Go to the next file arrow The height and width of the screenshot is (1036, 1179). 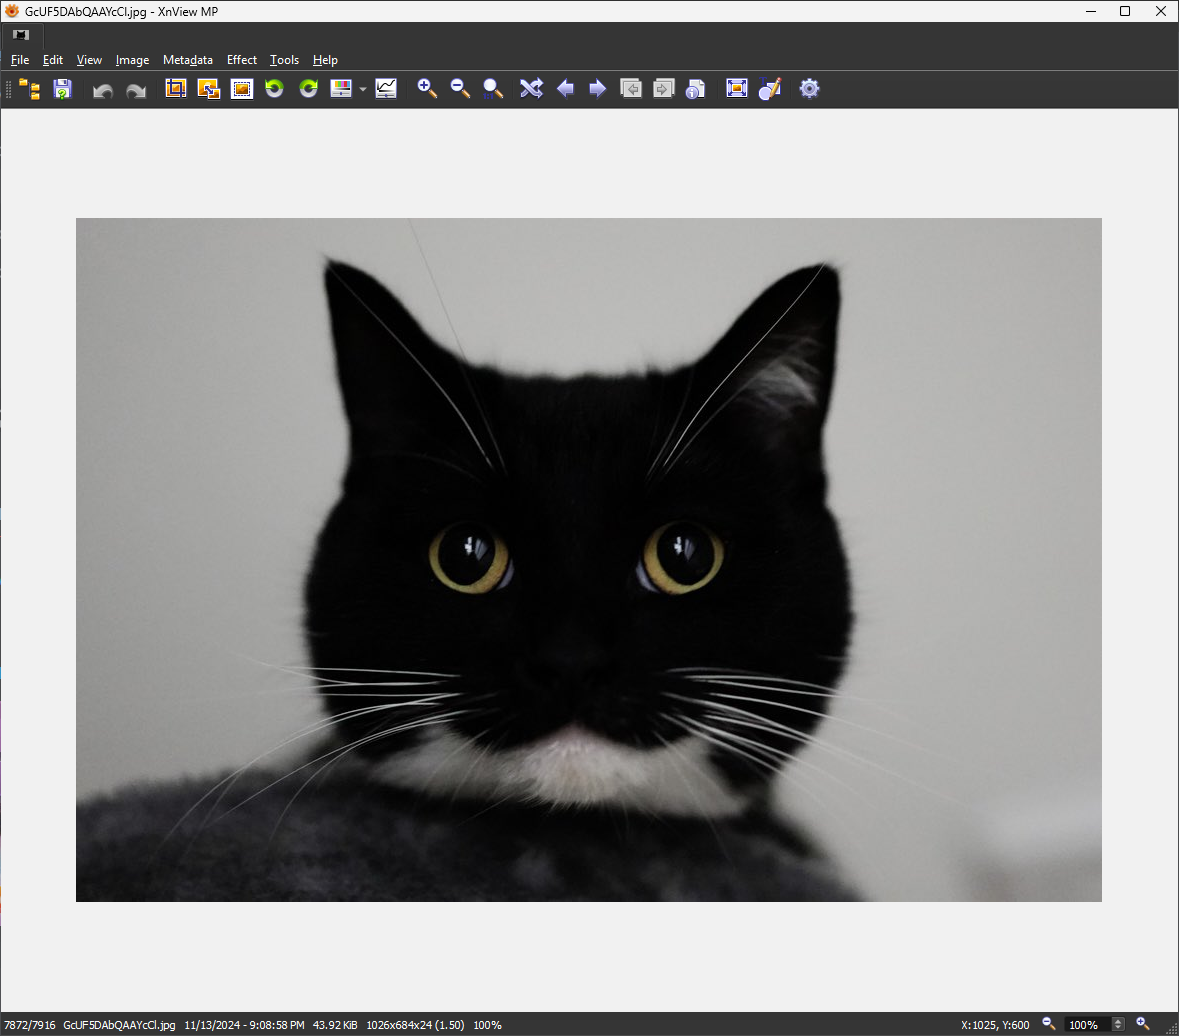pyautogui.click(x=598, y=89)
